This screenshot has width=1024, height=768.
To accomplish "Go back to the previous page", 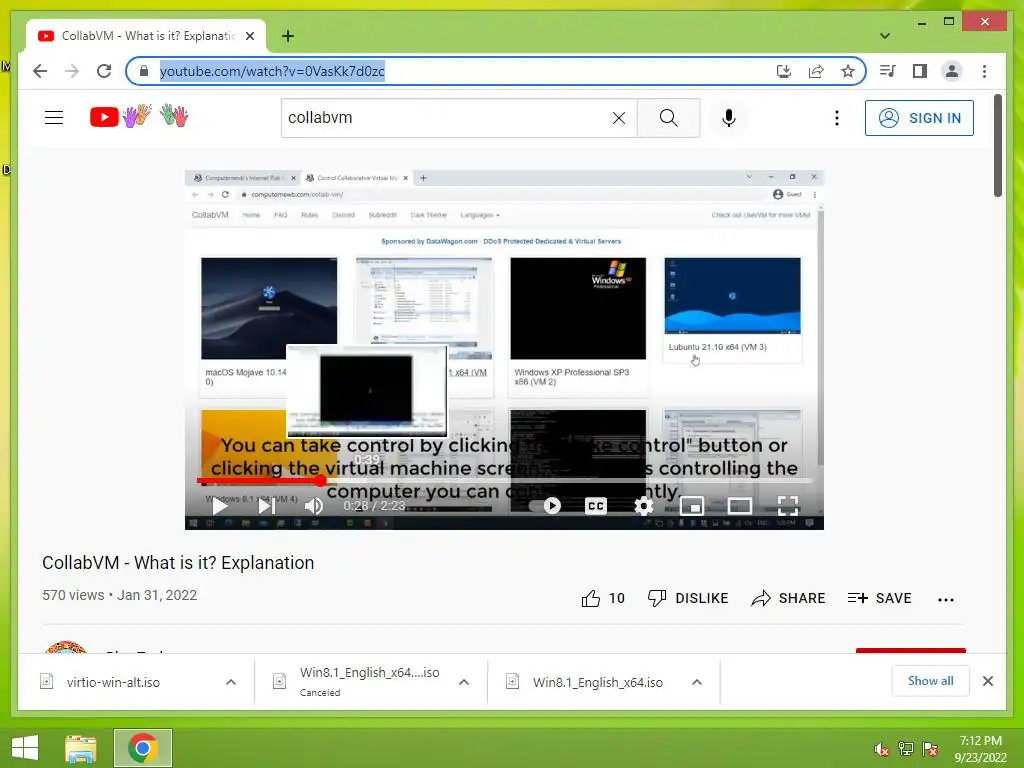I will (40, 71).
